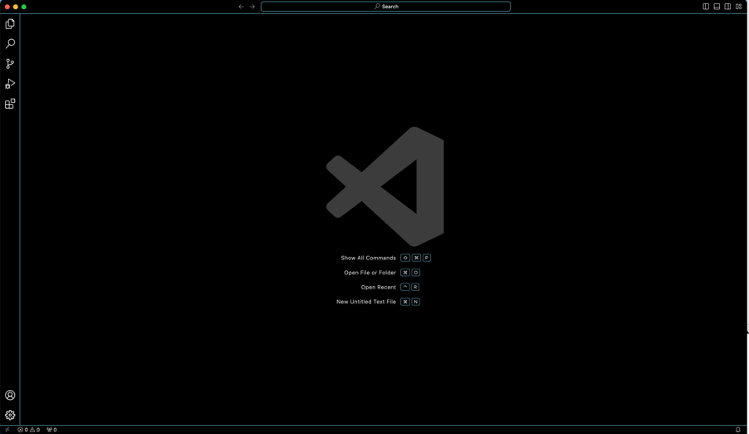The image size is (749, 434).
Task: Click the top Search command center field
Action: click(385, 7)
